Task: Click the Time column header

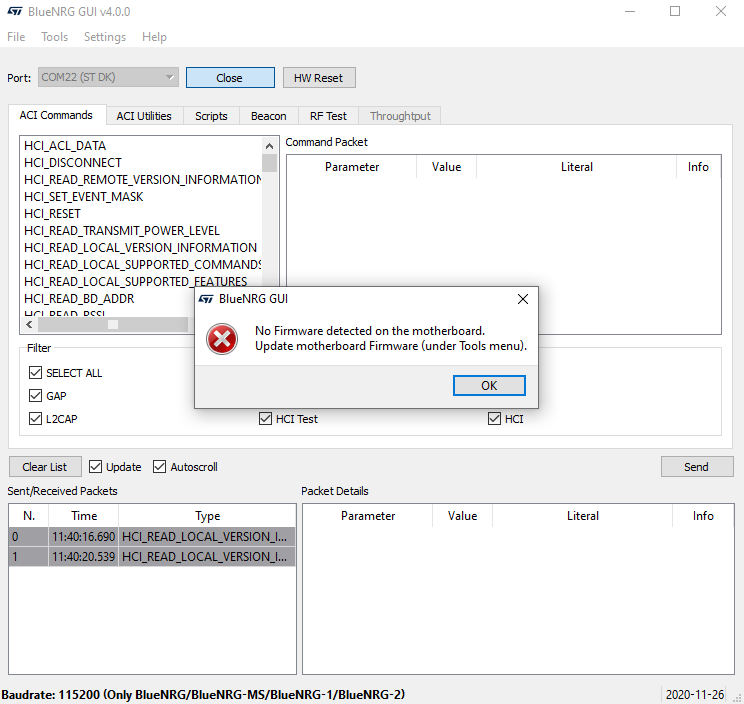Action: tap(84, 516)
